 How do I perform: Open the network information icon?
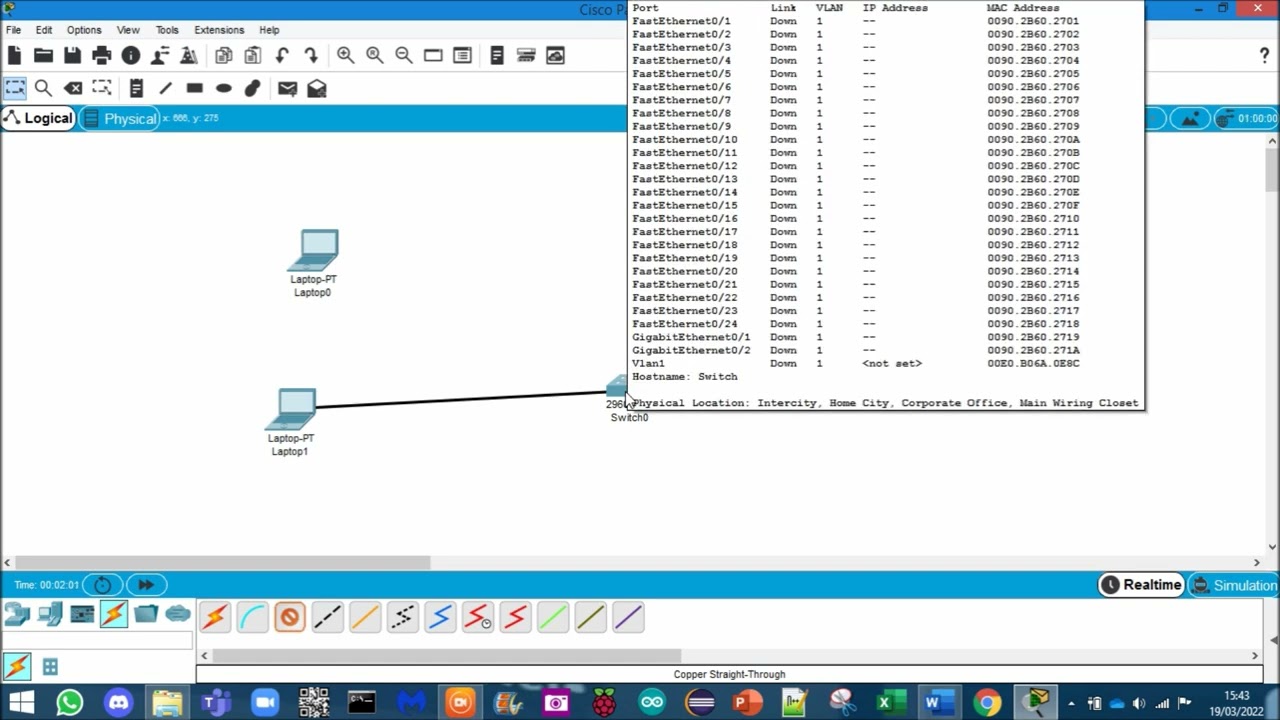(x=130, y=56)
